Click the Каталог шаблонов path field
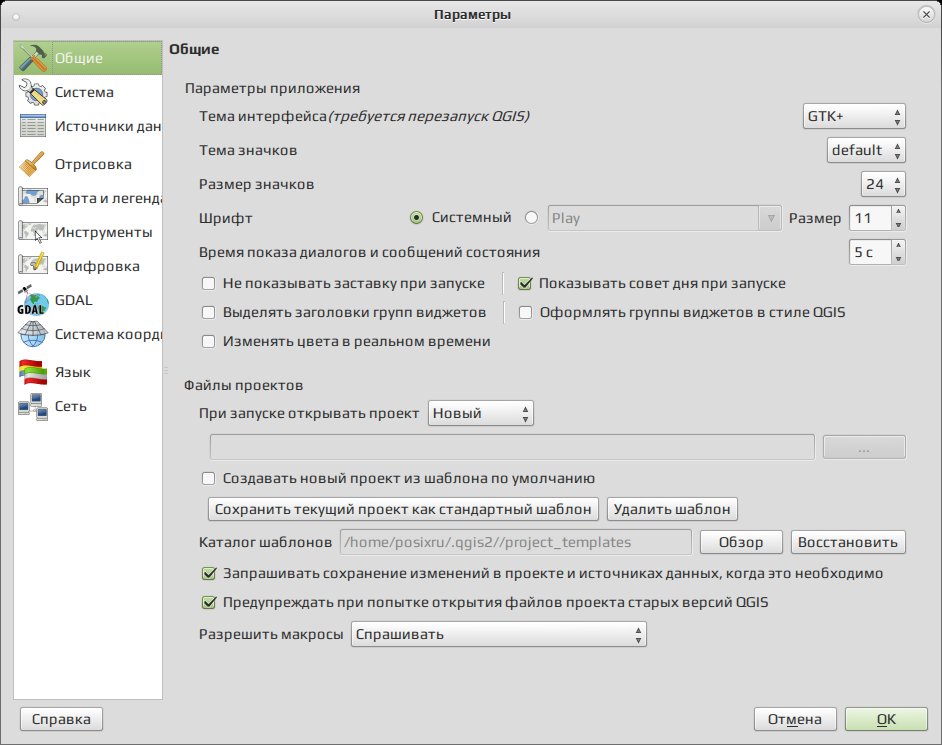Image resolution: width=942 pixels, height=745 pixels. point(515,542)
